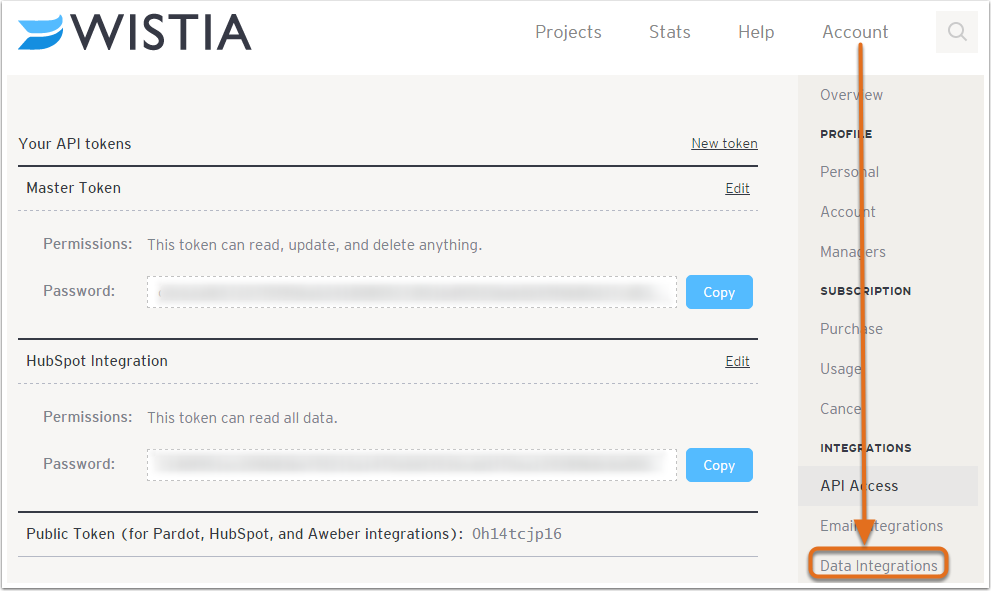Image resolution: width=991 pixels, height=591 pixels.
Task: Click the PROFILE section heading
Action: (846, 134)
